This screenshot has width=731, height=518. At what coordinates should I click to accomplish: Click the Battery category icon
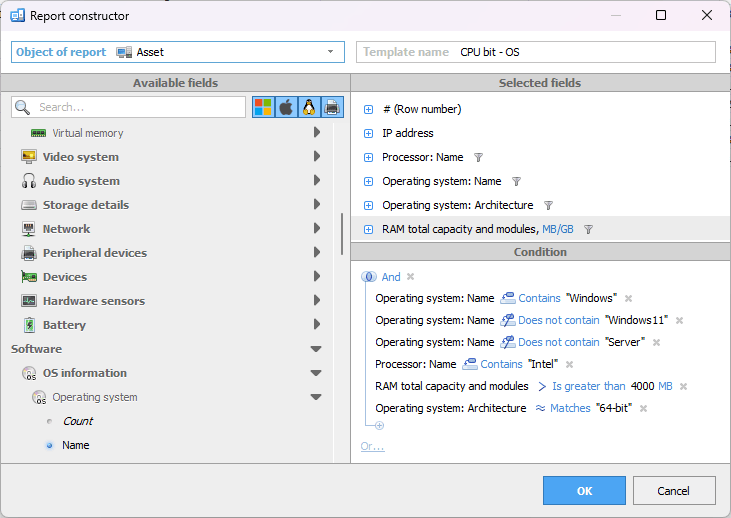(x=29, y=325)
